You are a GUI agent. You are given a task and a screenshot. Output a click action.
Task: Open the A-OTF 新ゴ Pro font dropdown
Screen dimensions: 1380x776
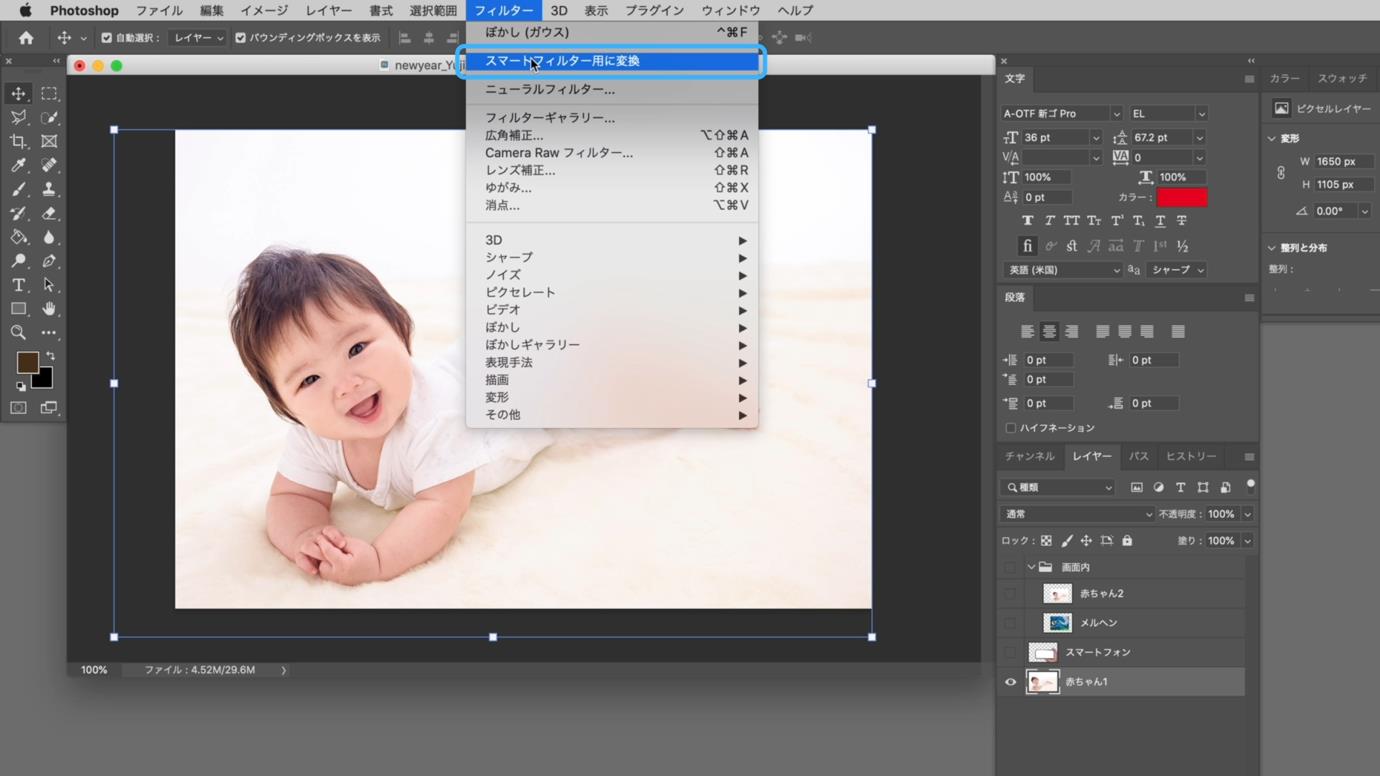[x=1061, y=114]
